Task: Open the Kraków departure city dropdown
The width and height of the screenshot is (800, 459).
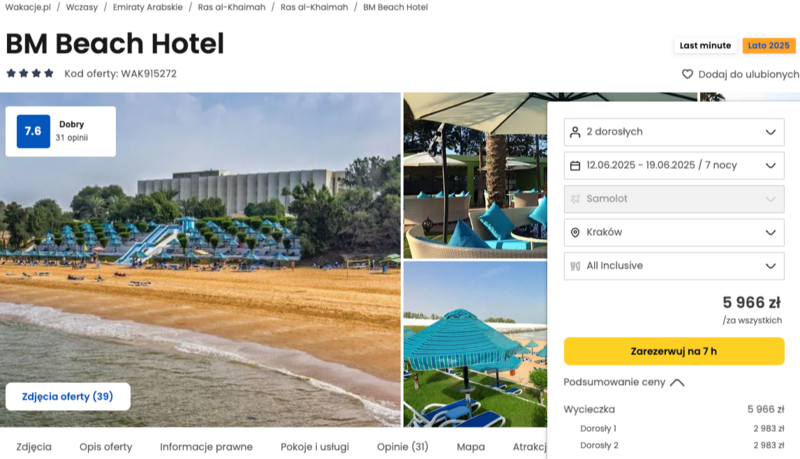Action: coord(674,233)
